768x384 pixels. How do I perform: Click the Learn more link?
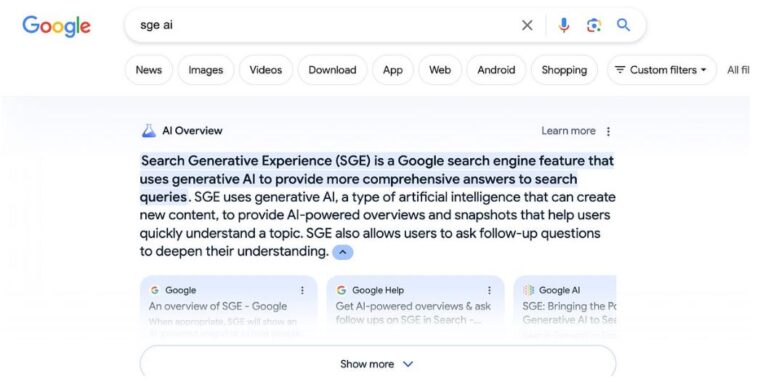tap(568, 131)
